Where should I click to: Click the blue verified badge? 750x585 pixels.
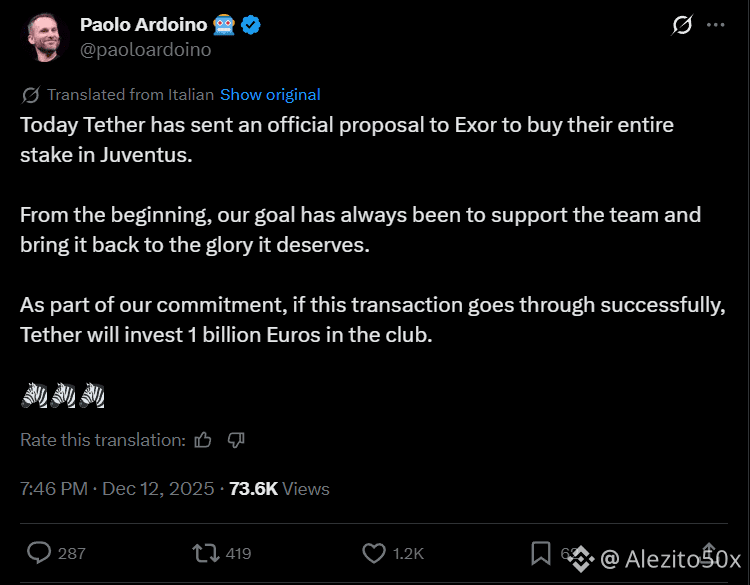point(251,25)
